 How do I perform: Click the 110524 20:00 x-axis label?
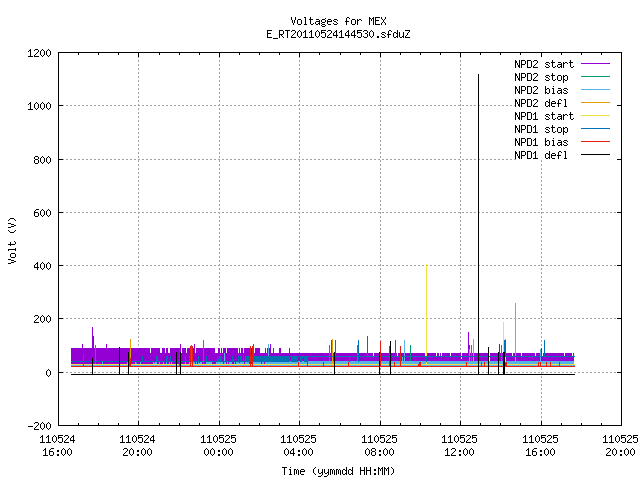point(138,446)
